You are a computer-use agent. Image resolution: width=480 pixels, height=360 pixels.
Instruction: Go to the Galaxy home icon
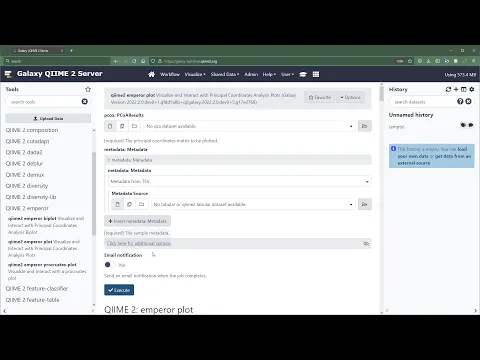click(151, 74)
